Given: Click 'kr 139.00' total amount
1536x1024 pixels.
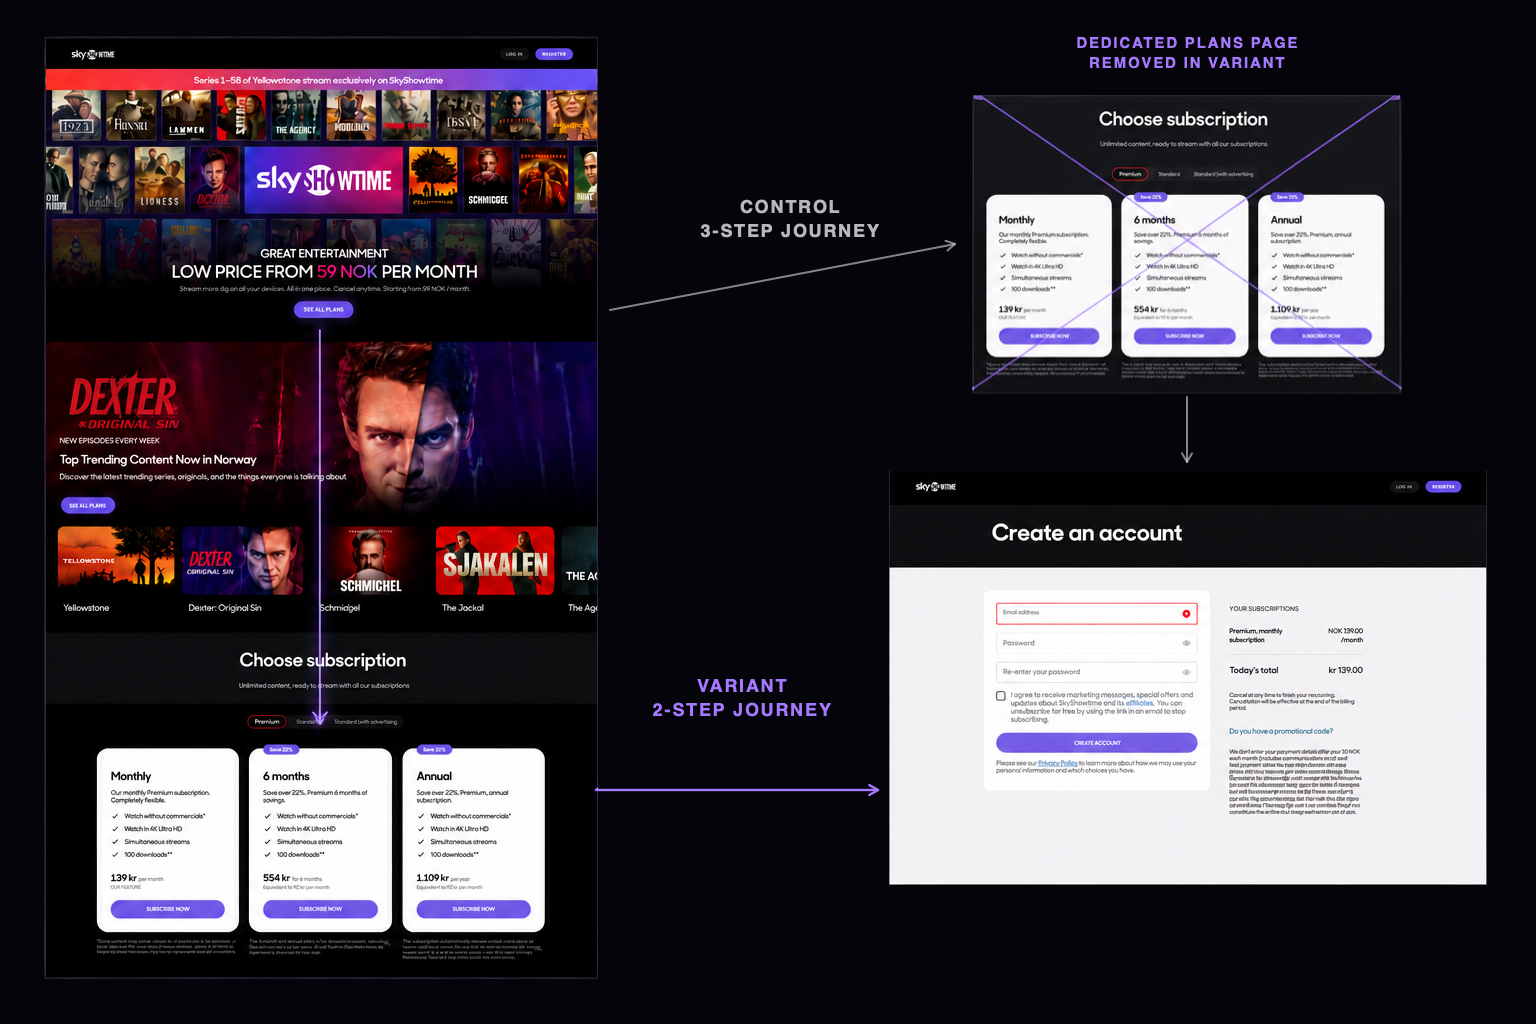Looking at the screenshot, I should click(1345, 670).
